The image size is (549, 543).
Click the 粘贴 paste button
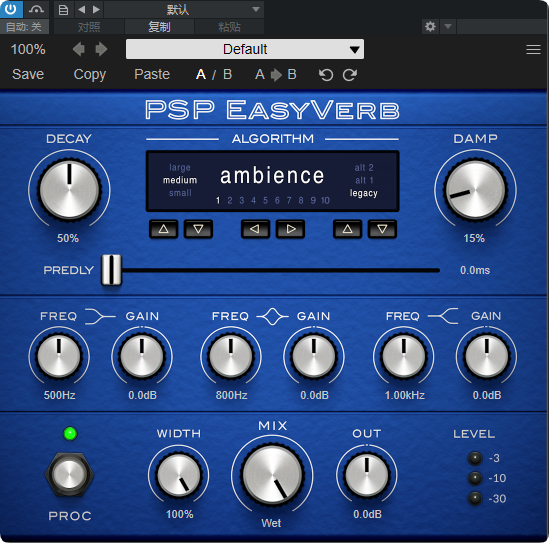(229, 27)
